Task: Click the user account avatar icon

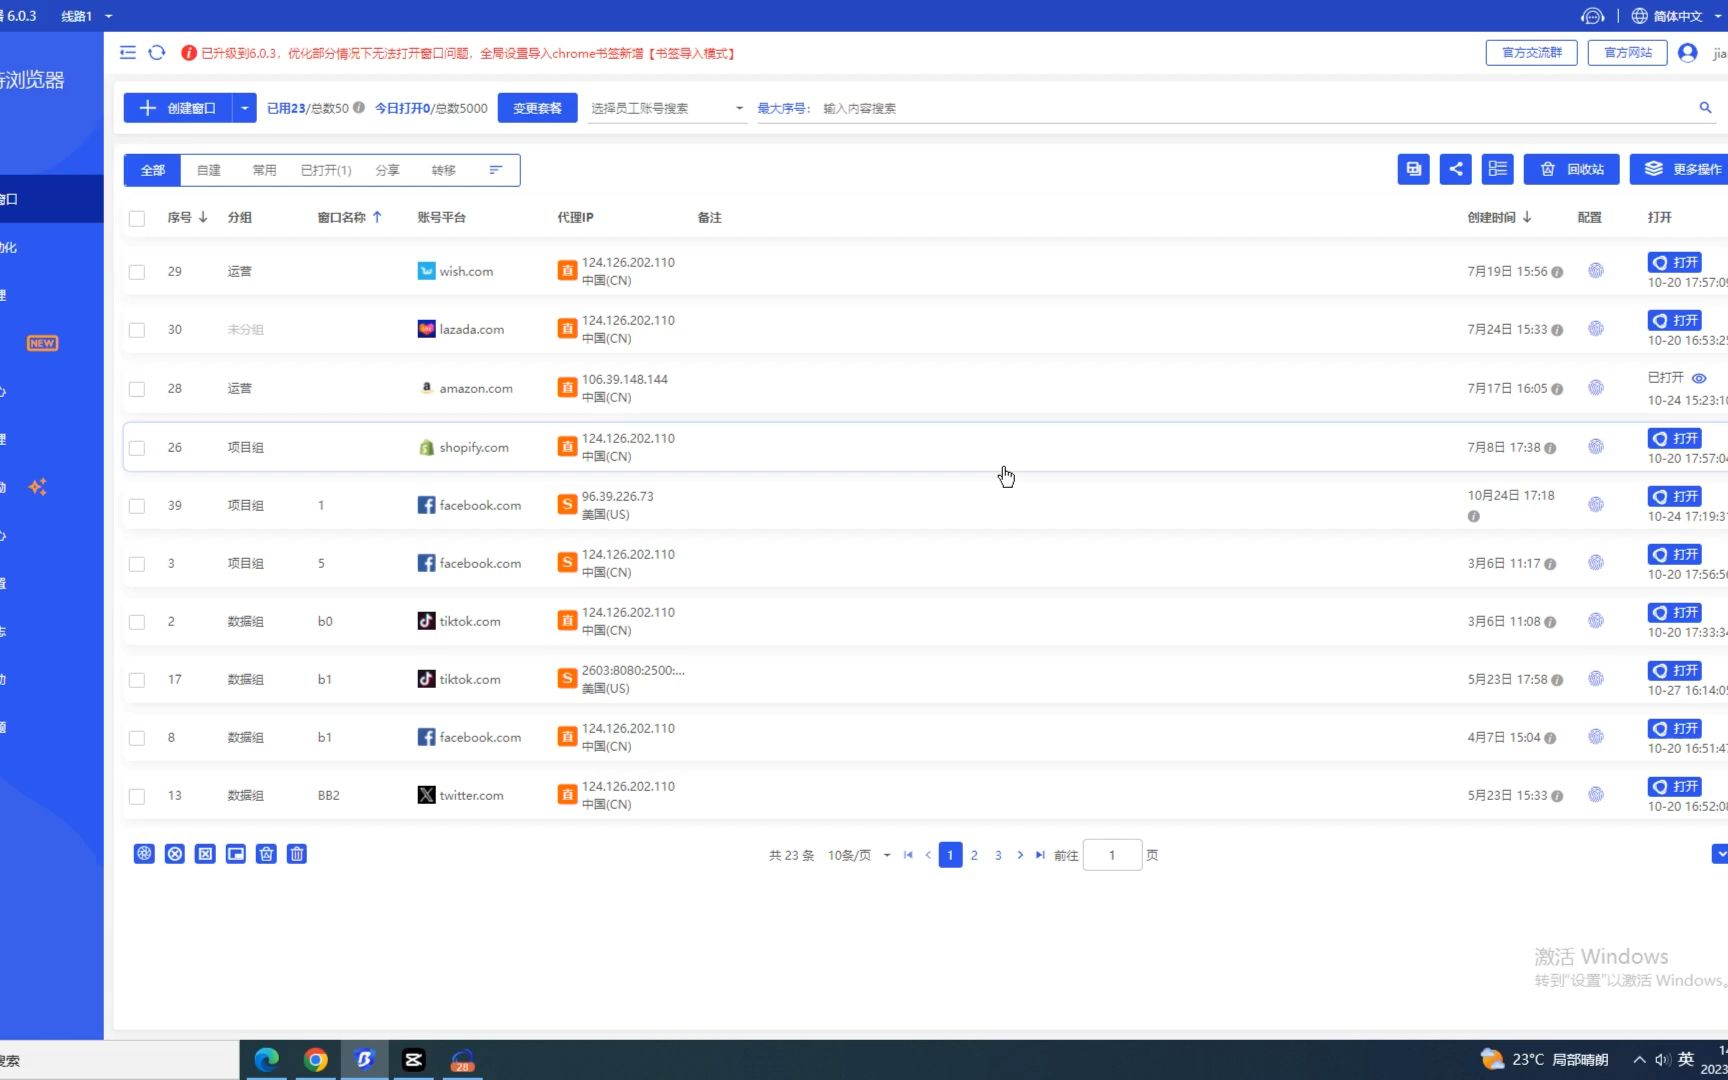Action: tap(1688, 53)
